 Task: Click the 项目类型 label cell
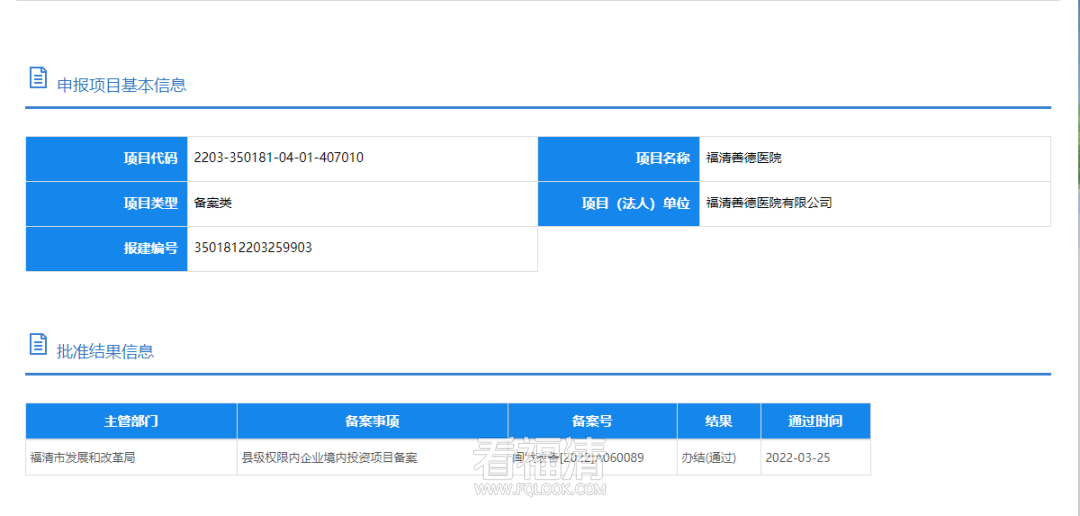point(107,203)
